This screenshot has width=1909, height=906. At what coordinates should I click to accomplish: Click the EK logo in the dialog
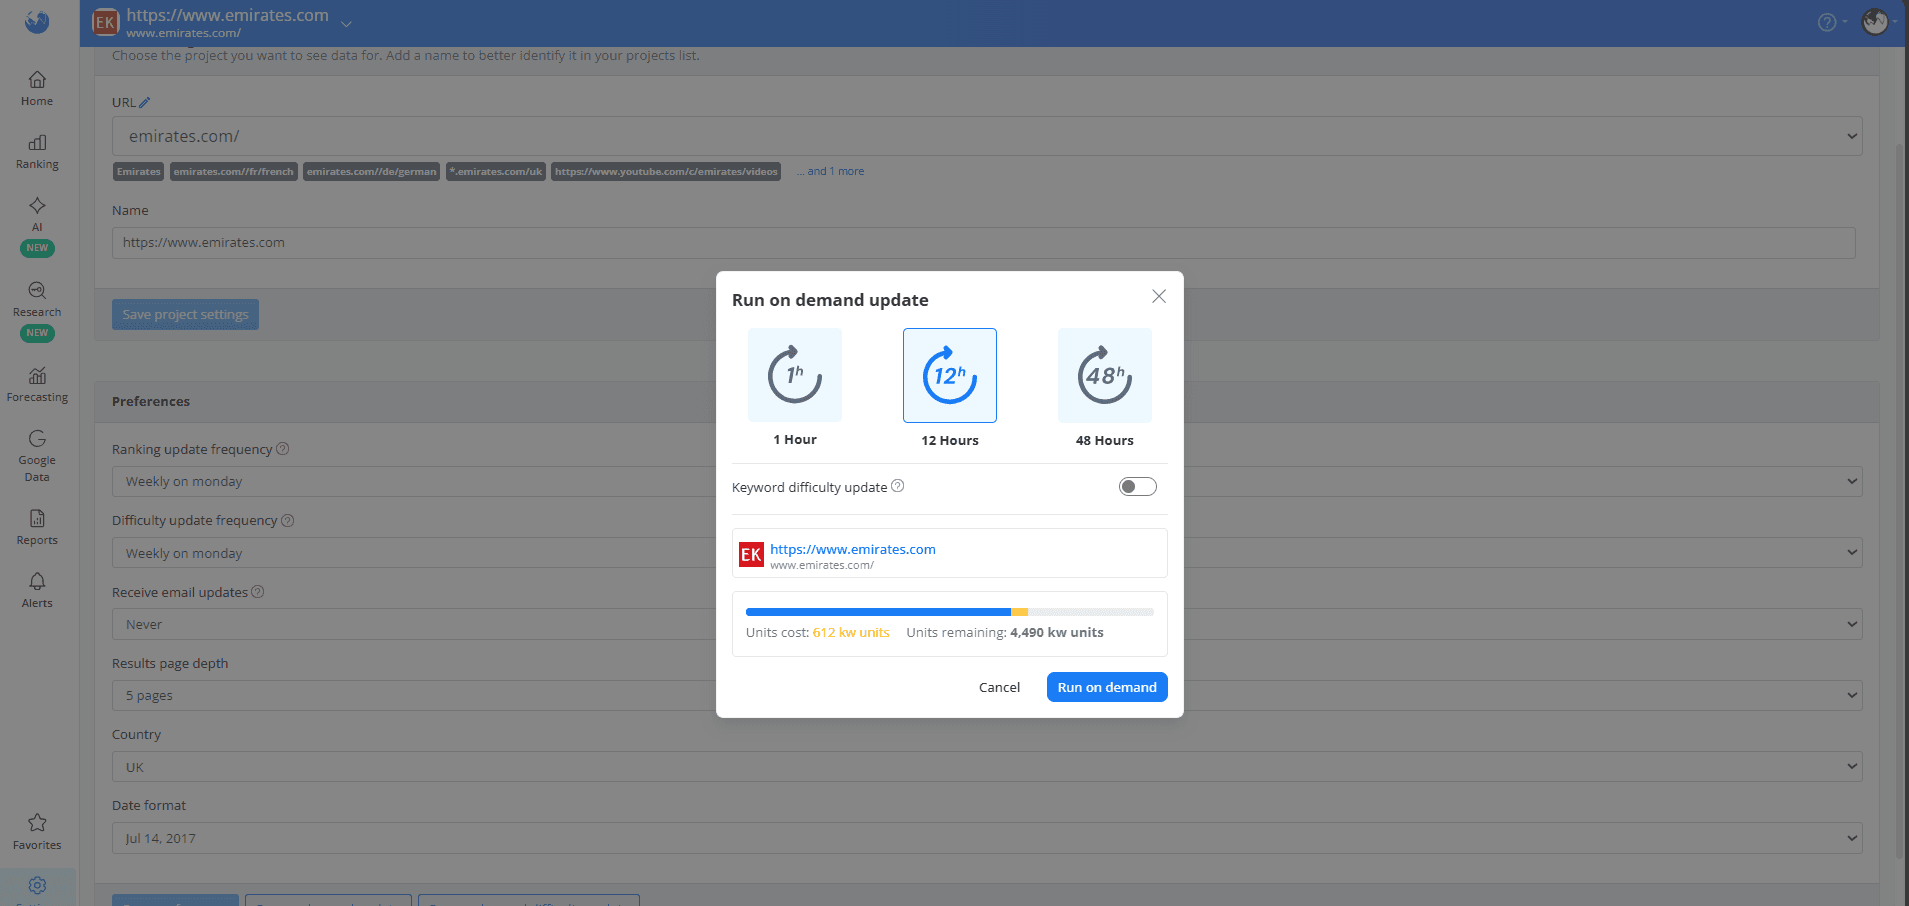pyautogui.click(x=751, y=554)
